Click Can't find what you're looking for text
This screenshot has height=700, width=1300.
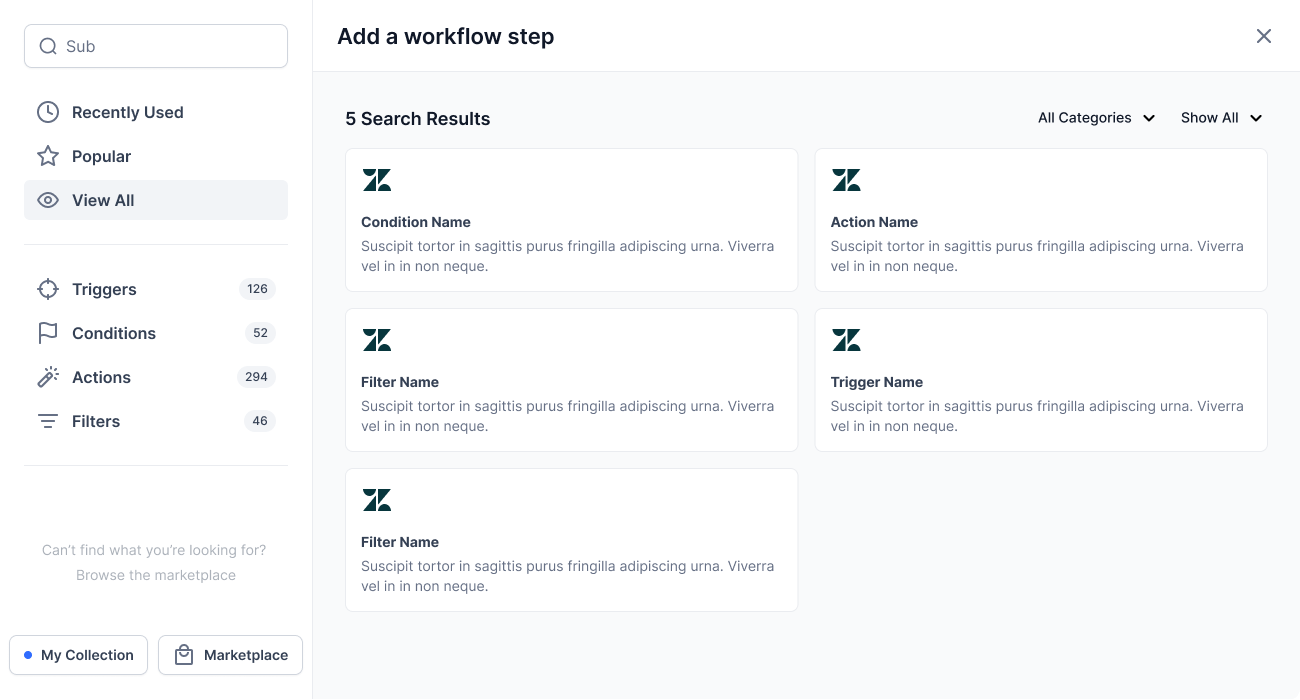(154, 550)
